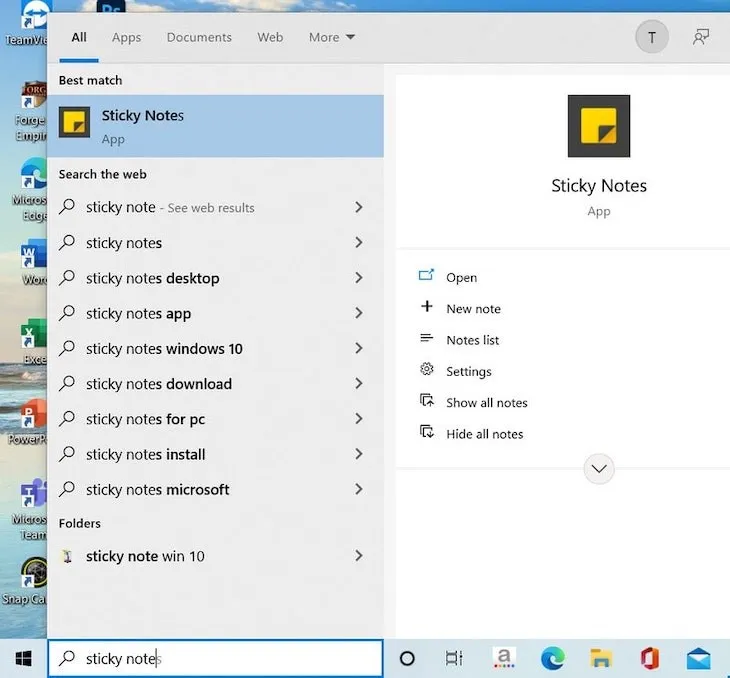Click 'New note' action for Sticky Notes
This screenshot has width=730, height=678.
(x=473, y=309)
